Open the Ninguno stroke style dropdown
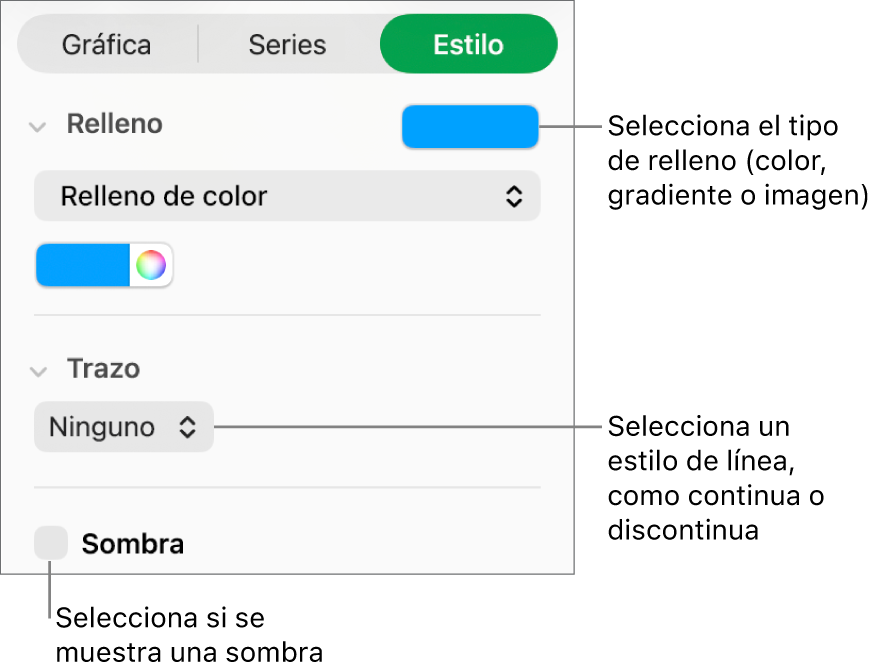 [x=123, y=427]
